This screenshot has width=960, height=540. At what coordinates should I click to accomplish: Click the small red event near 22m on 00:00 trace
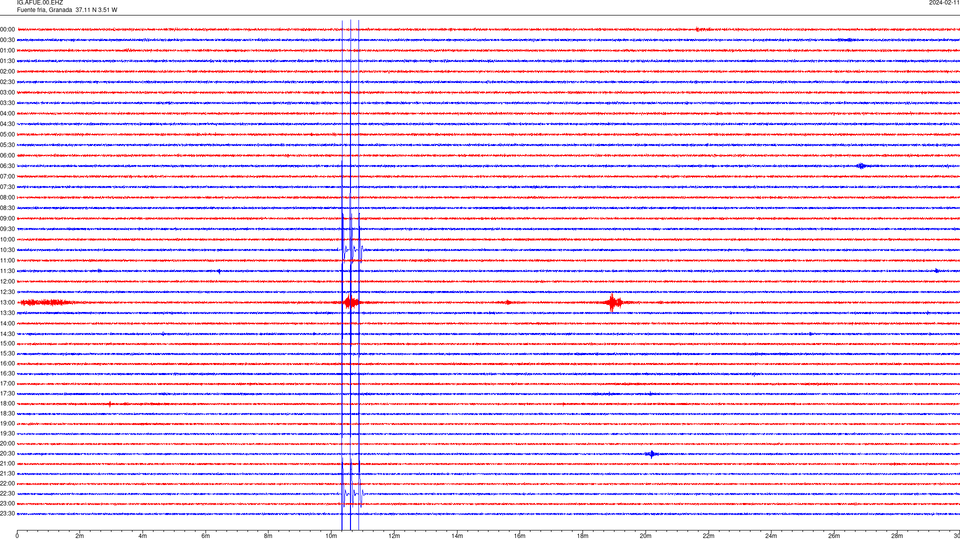[x=699, y=29]
